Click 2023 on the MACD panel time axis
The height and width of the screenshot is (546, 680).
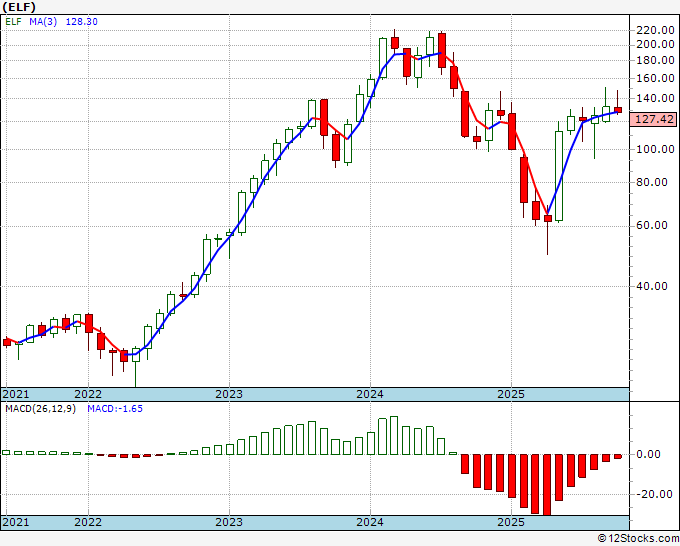tap(229, 522)
